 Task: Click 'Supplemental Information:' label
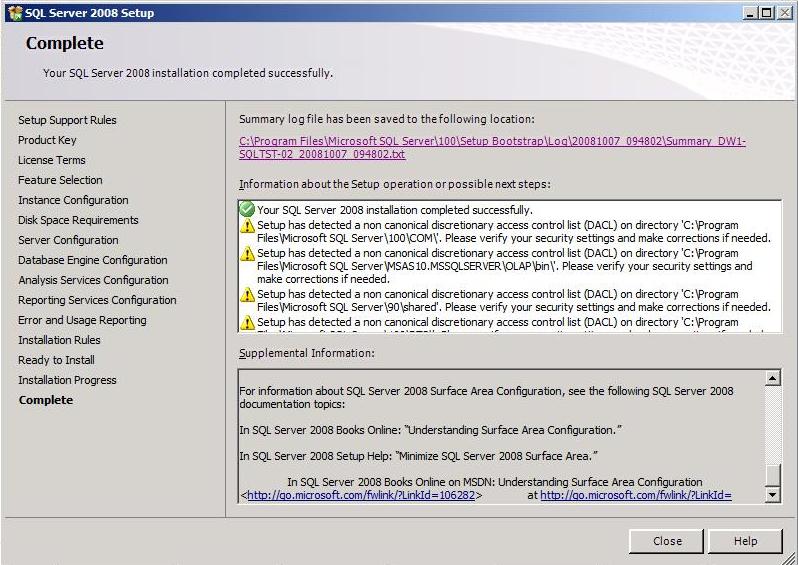click(307, 353)
